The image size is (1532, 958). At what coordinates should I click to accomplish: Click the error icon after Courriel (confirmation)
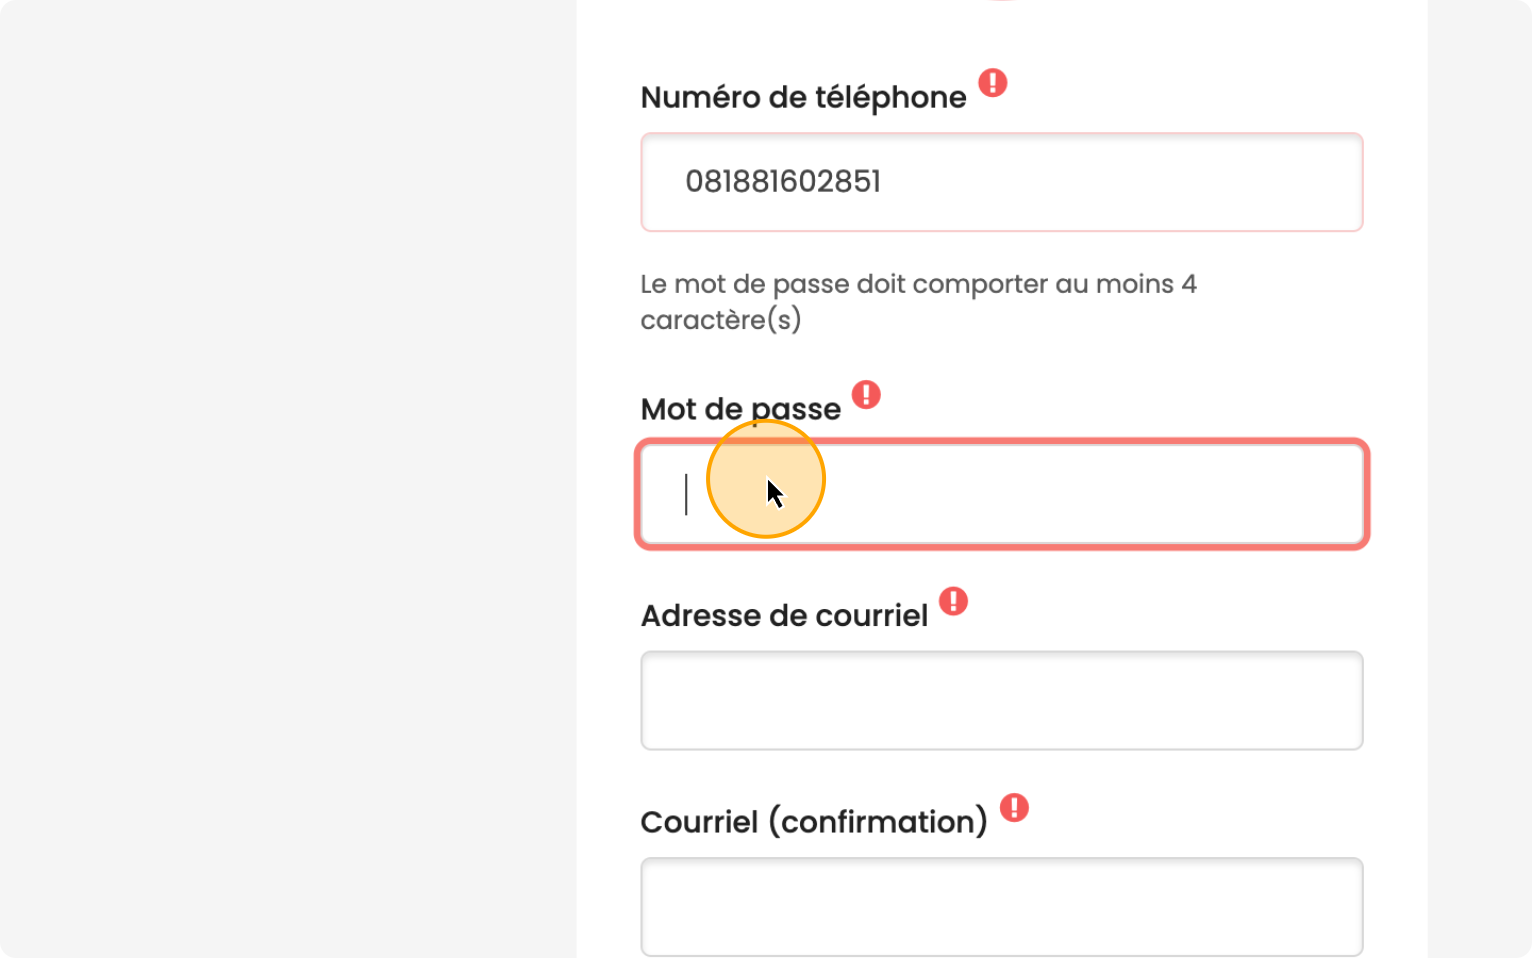pos(1014,807)
